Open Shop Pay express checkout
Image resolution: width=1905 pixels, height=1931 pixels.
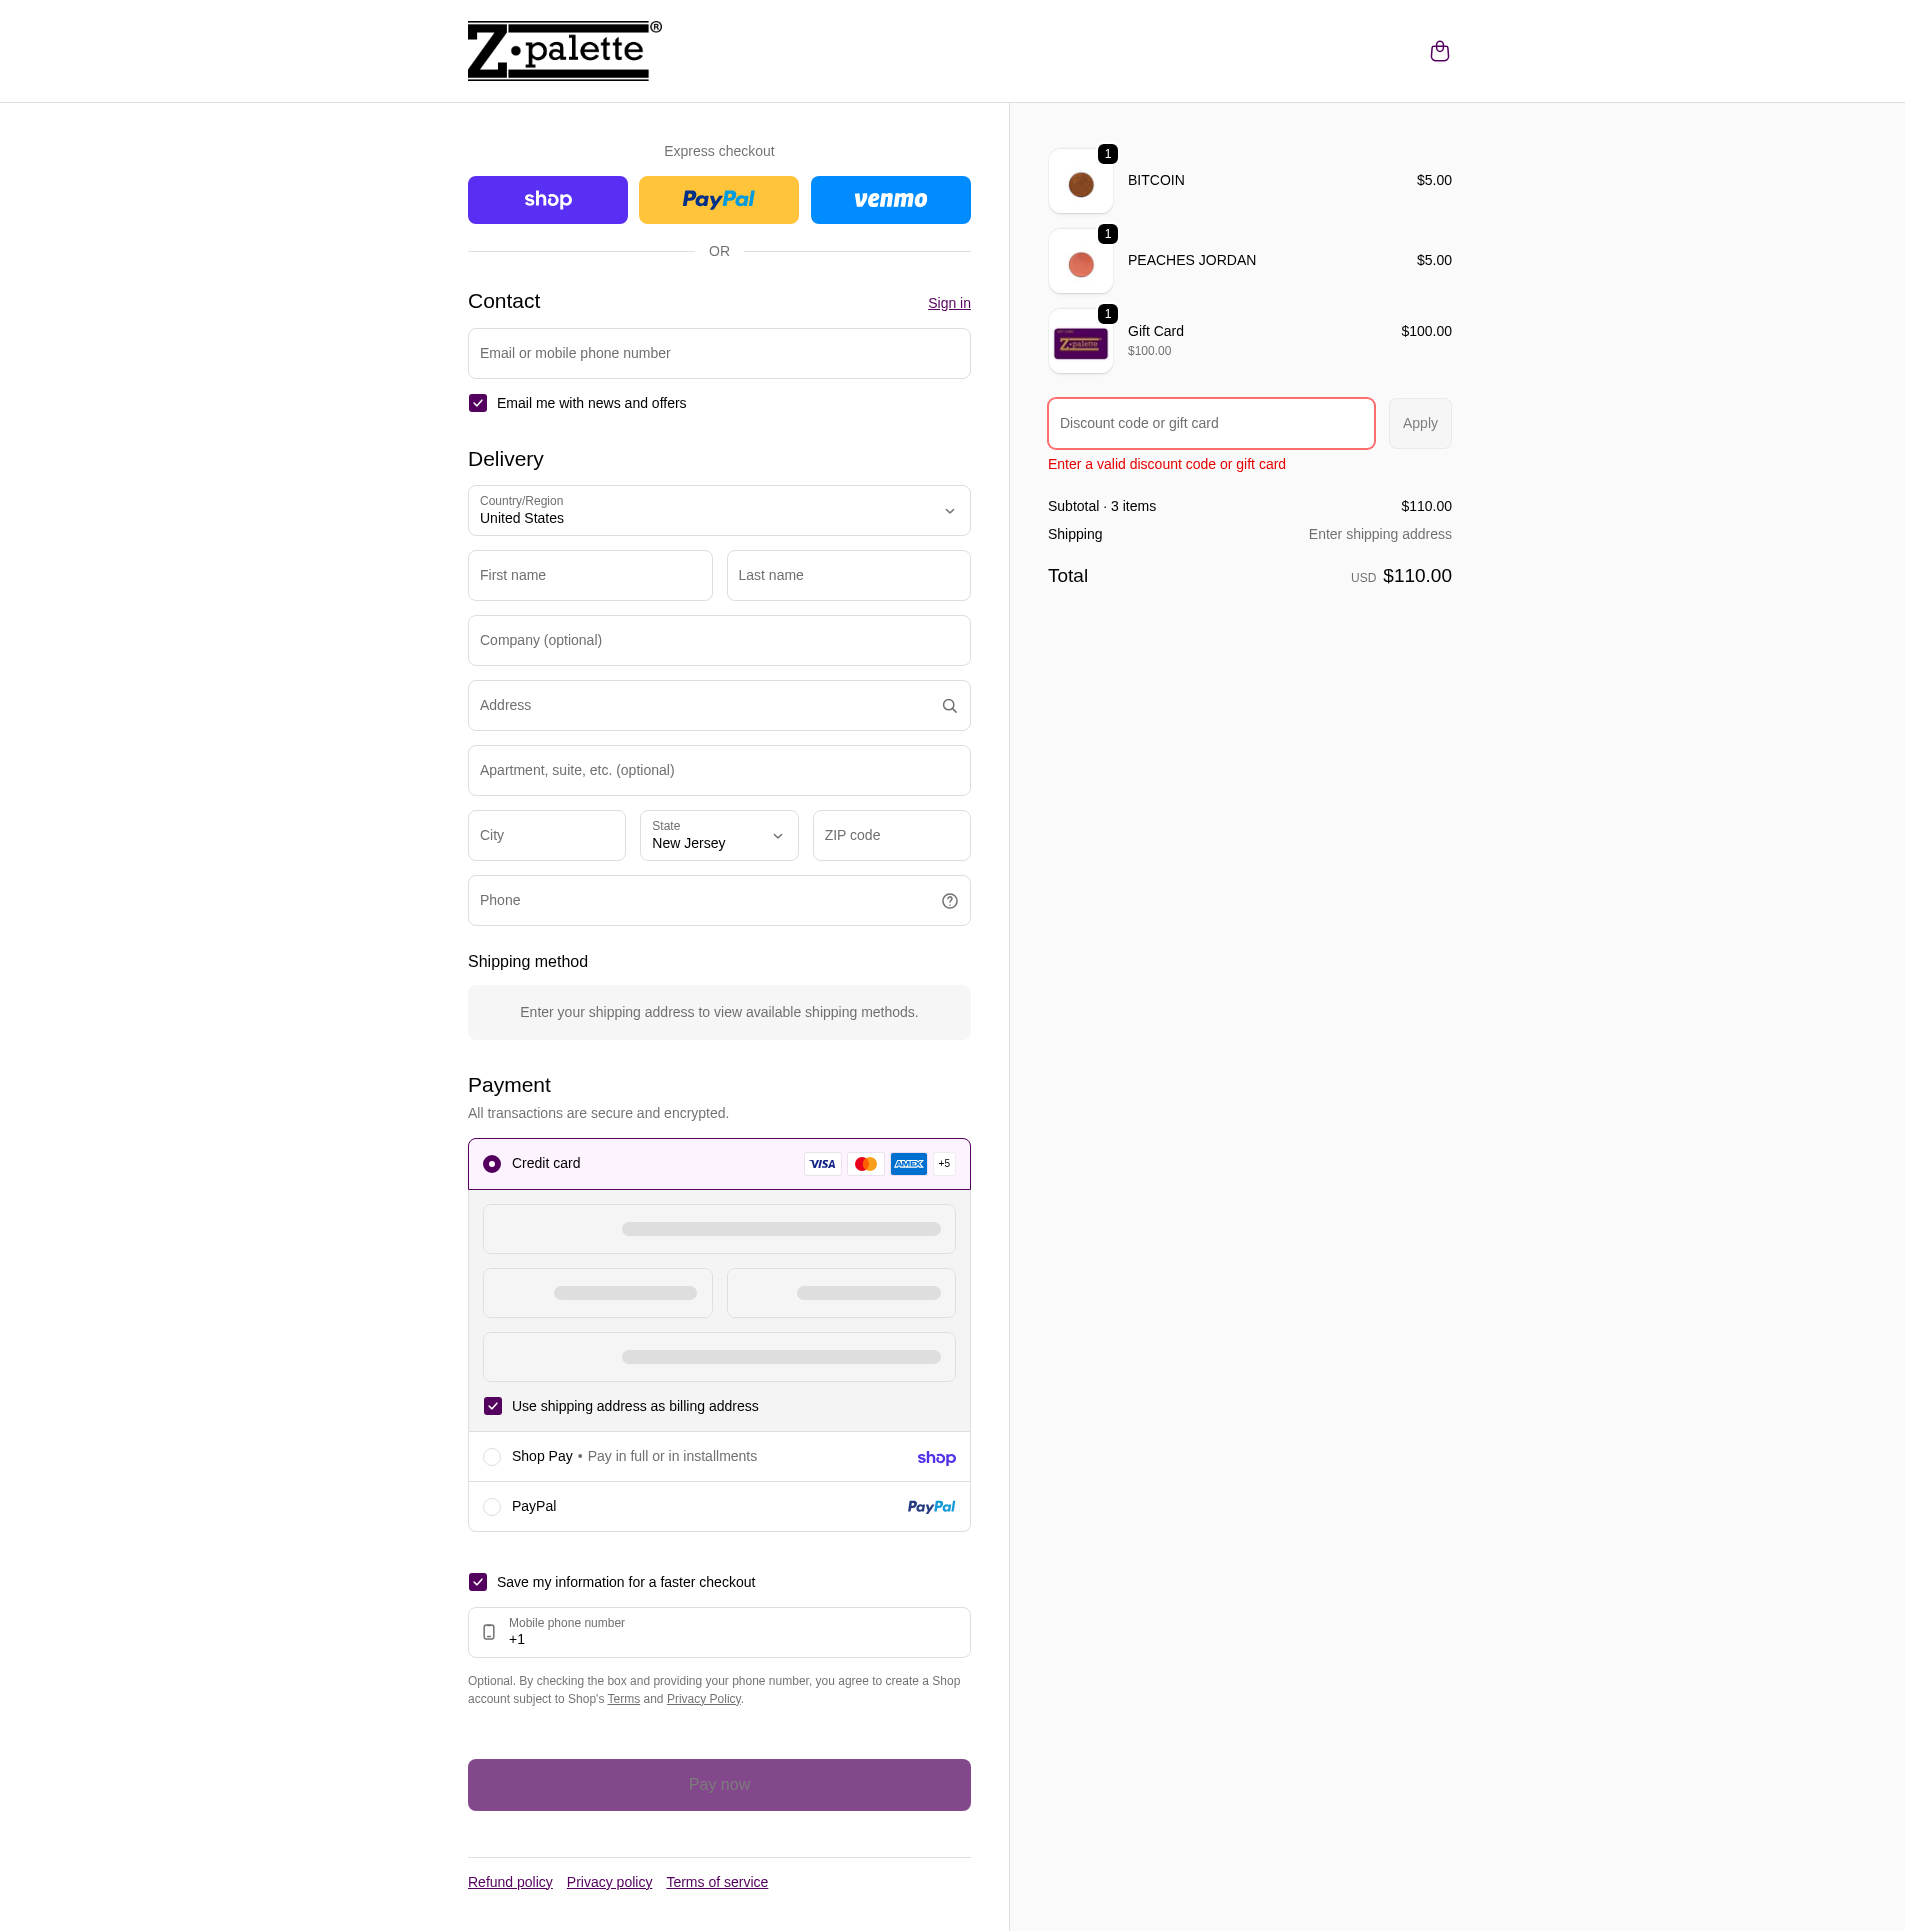547,199
